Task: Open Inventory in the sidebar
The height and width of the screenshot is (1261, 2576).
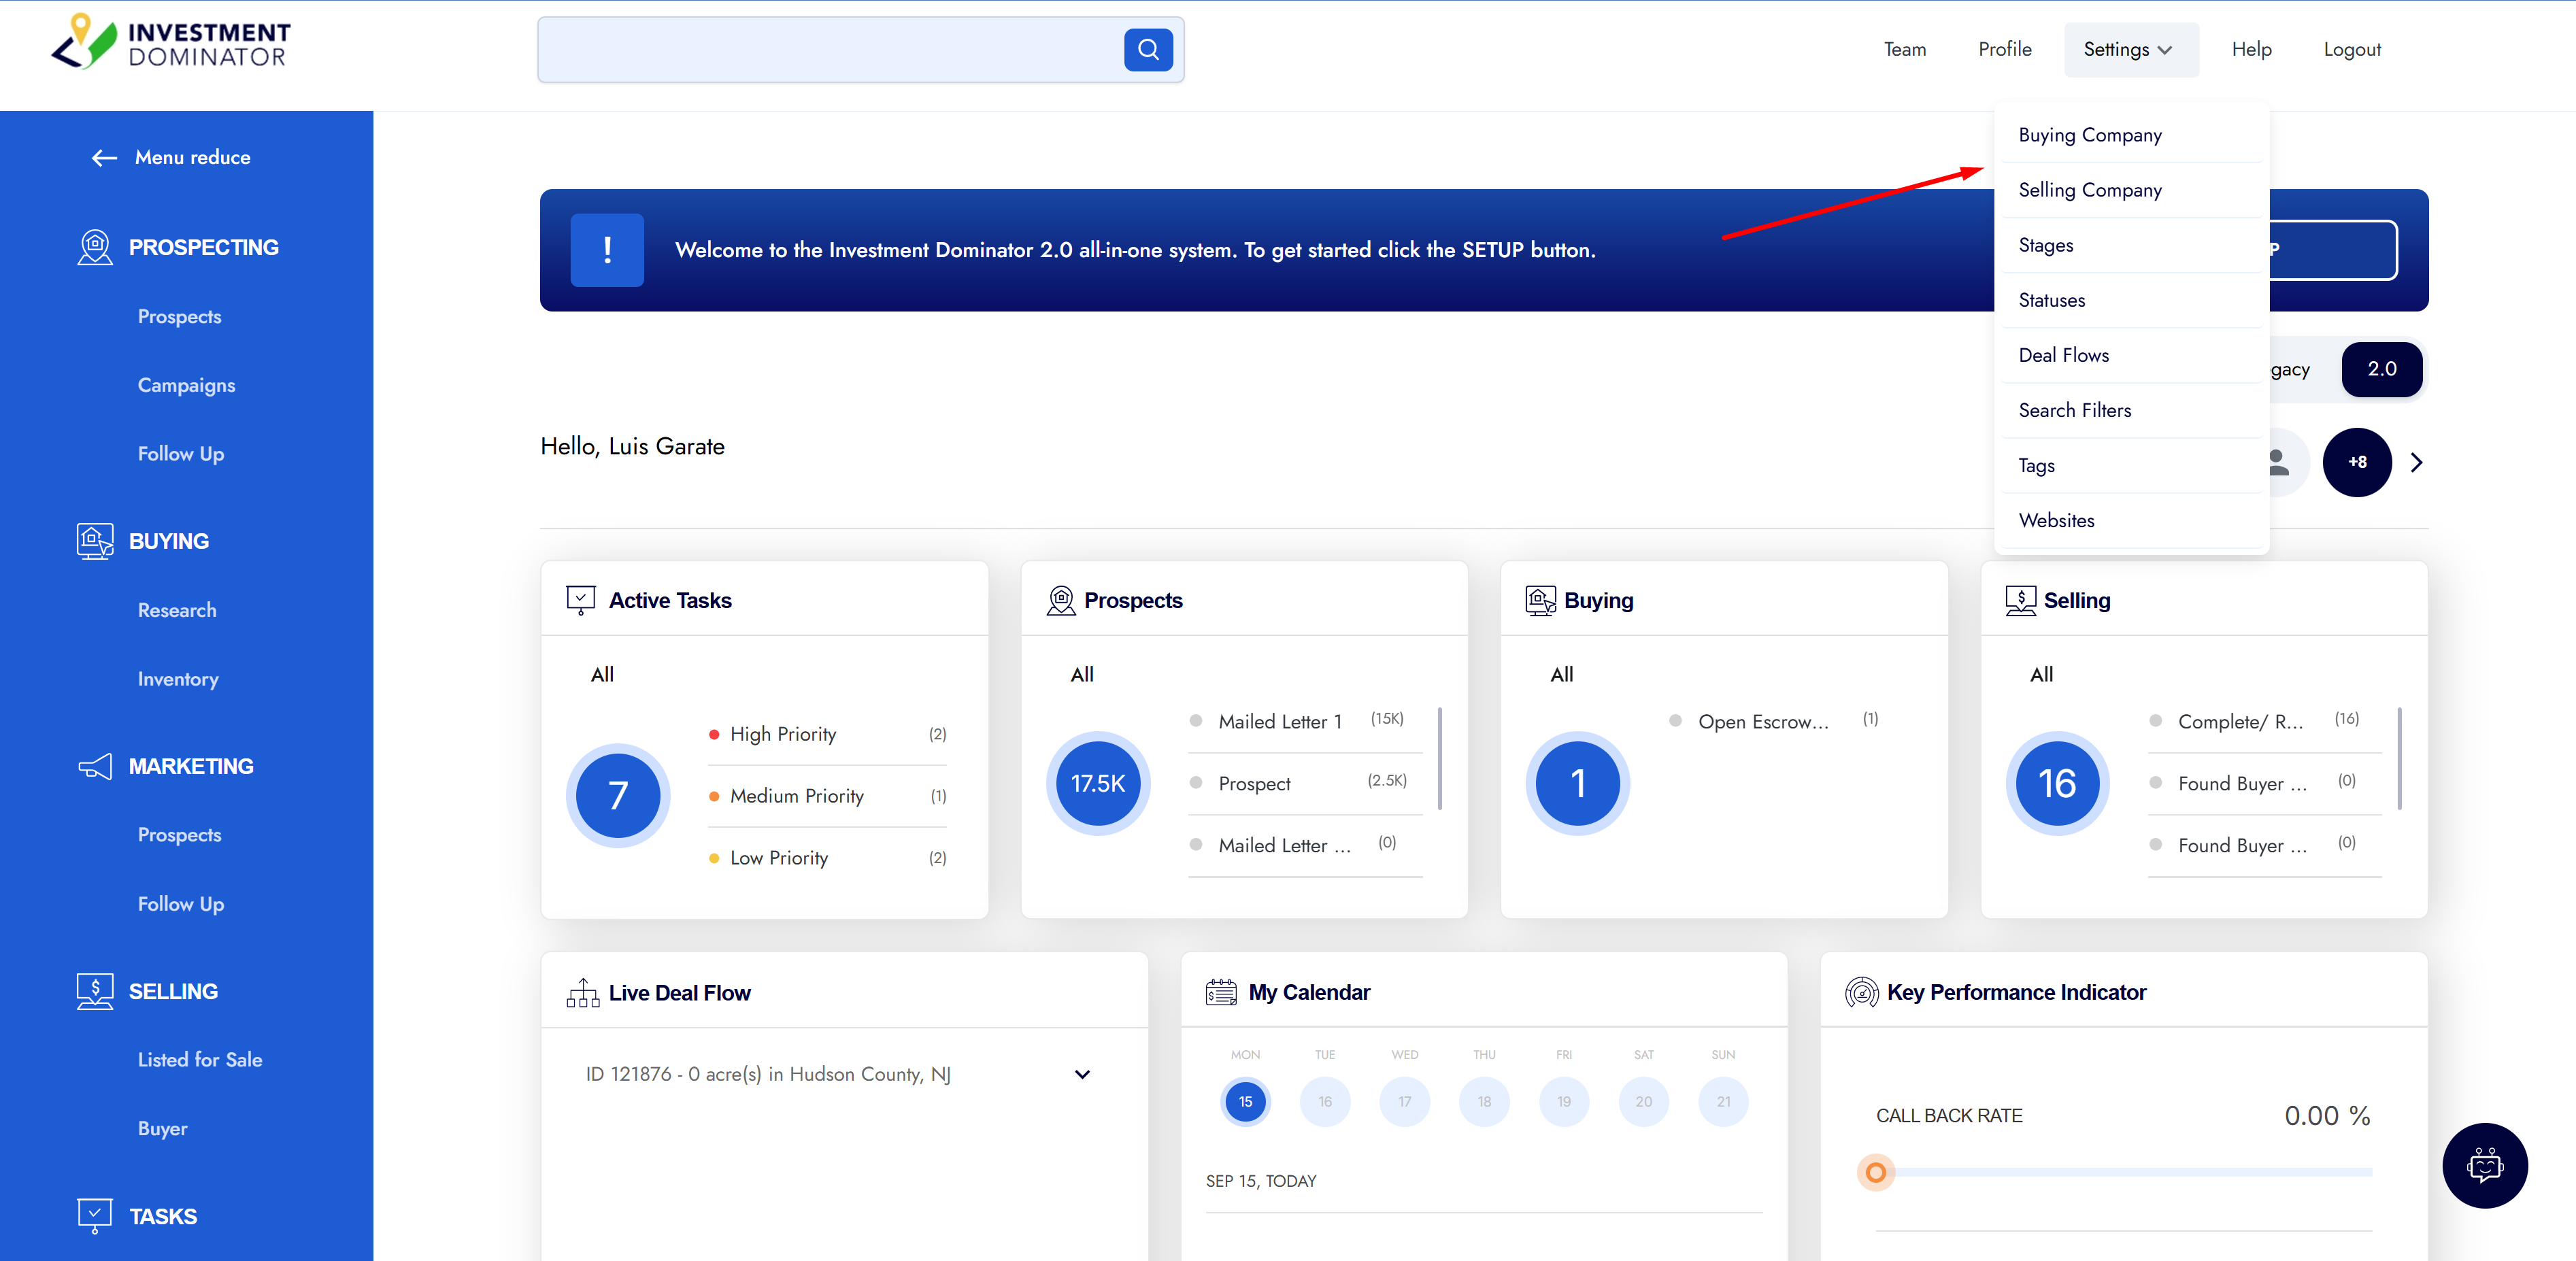Action: 178,679
